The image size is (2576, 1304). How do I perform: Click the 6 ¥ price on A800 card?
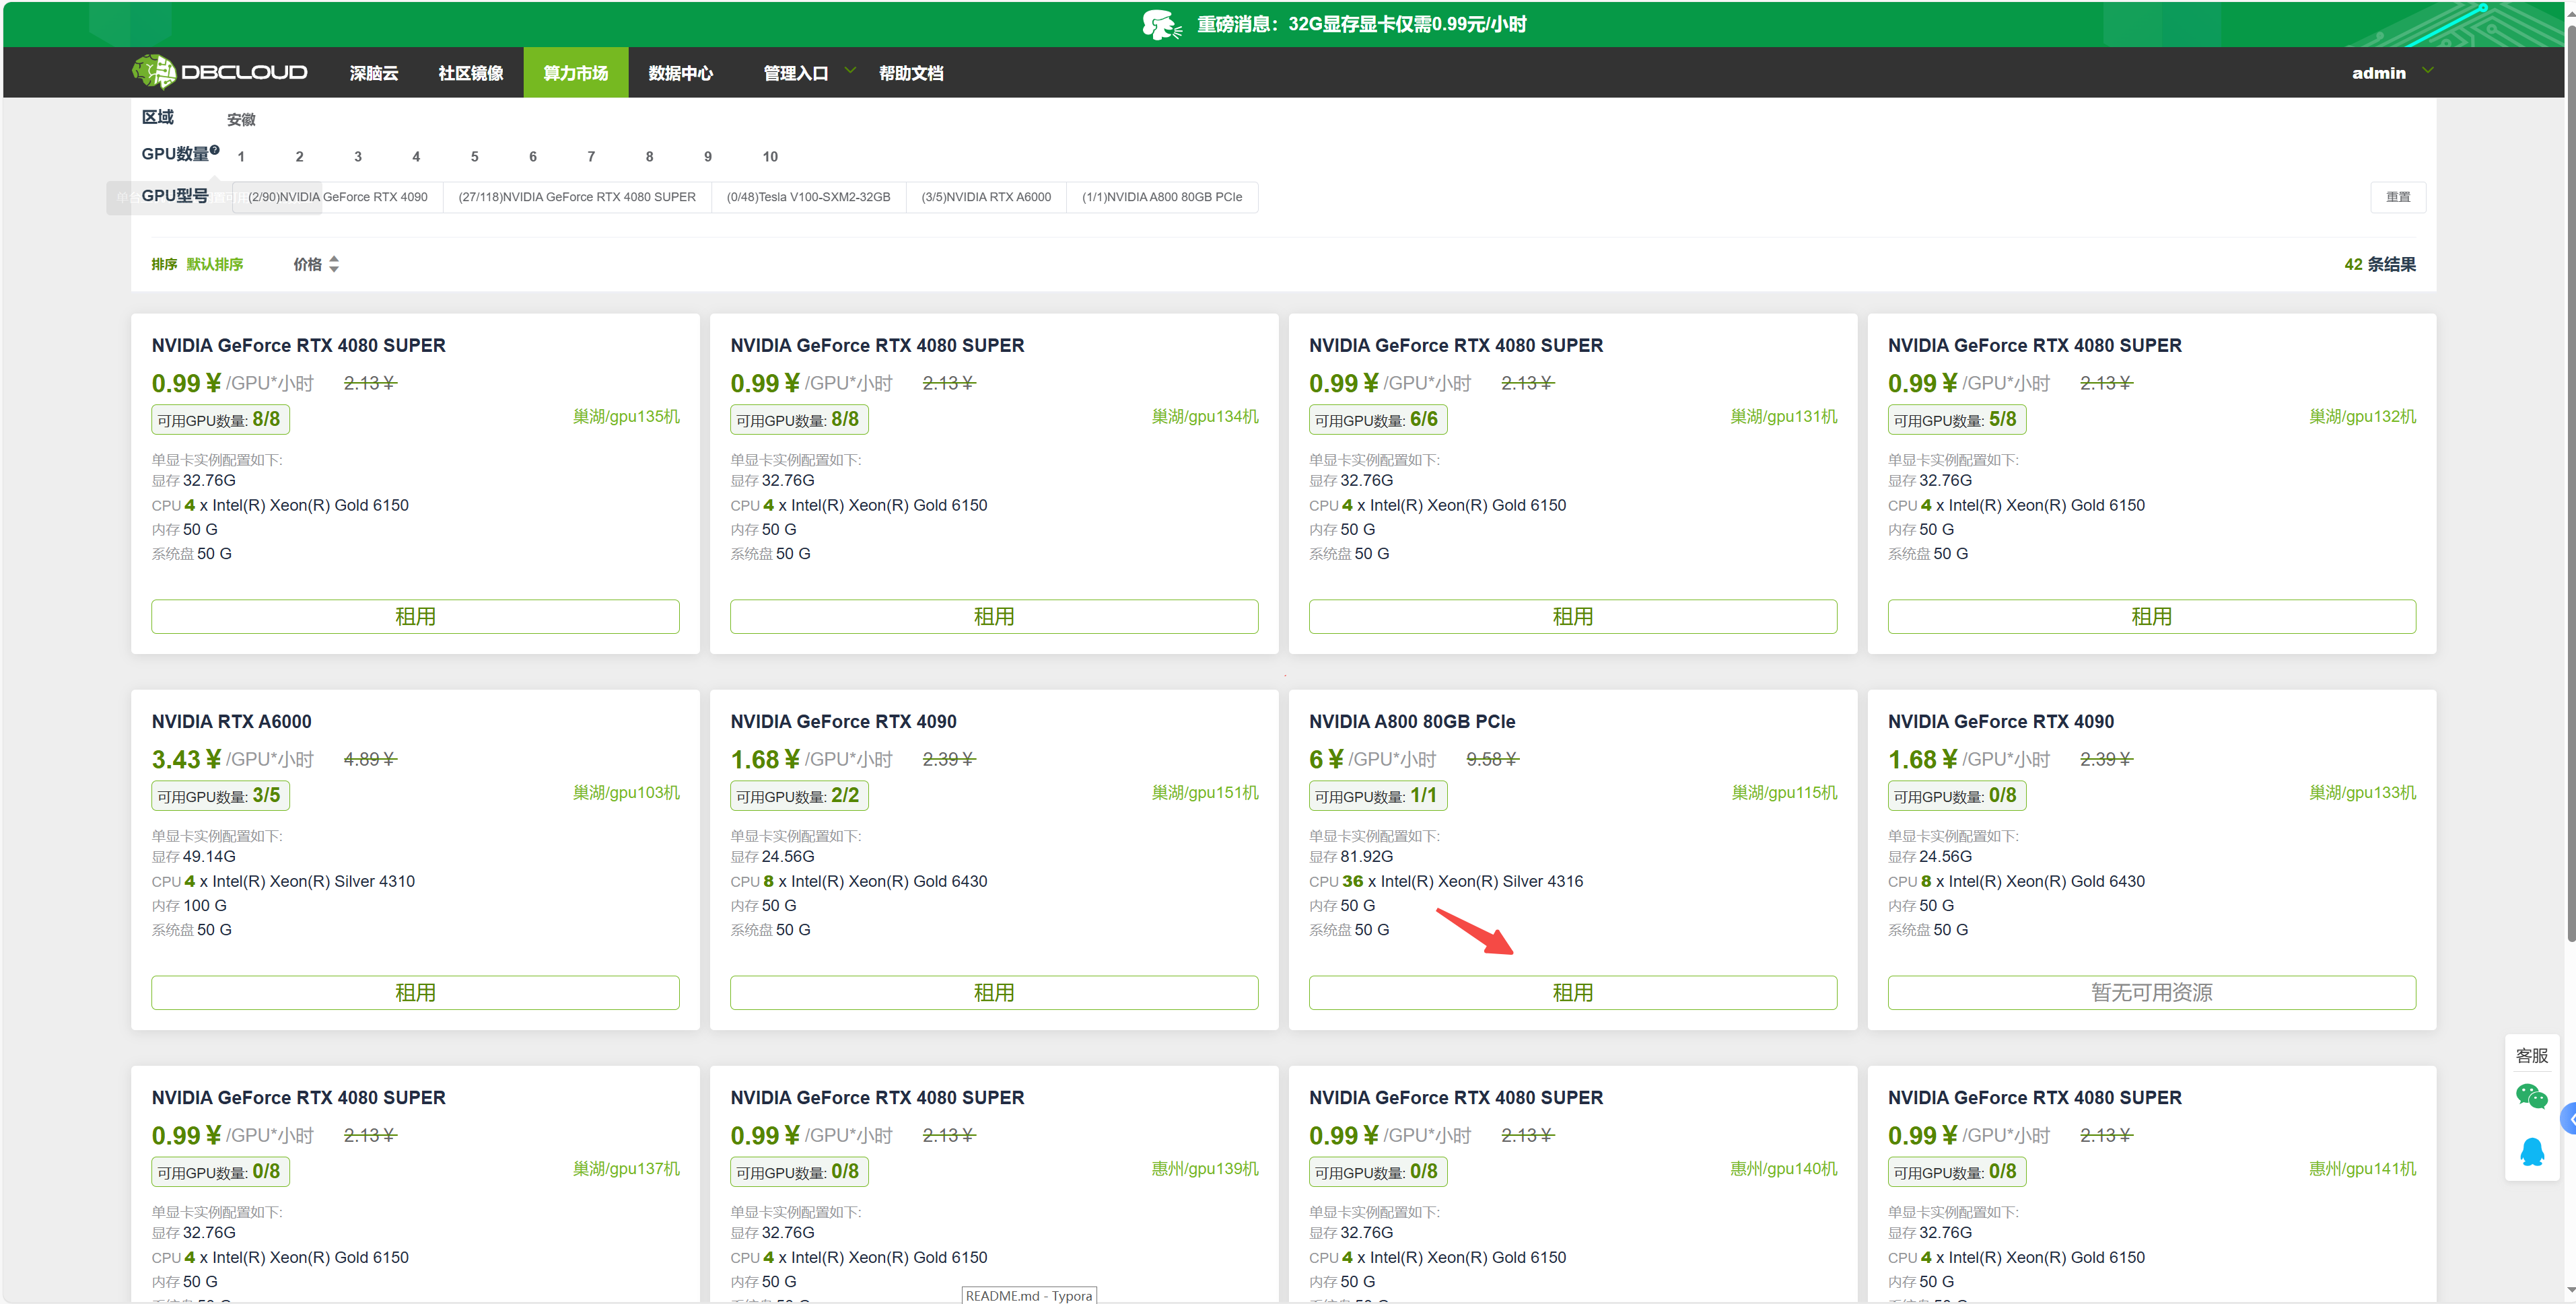coord(1326,759)
